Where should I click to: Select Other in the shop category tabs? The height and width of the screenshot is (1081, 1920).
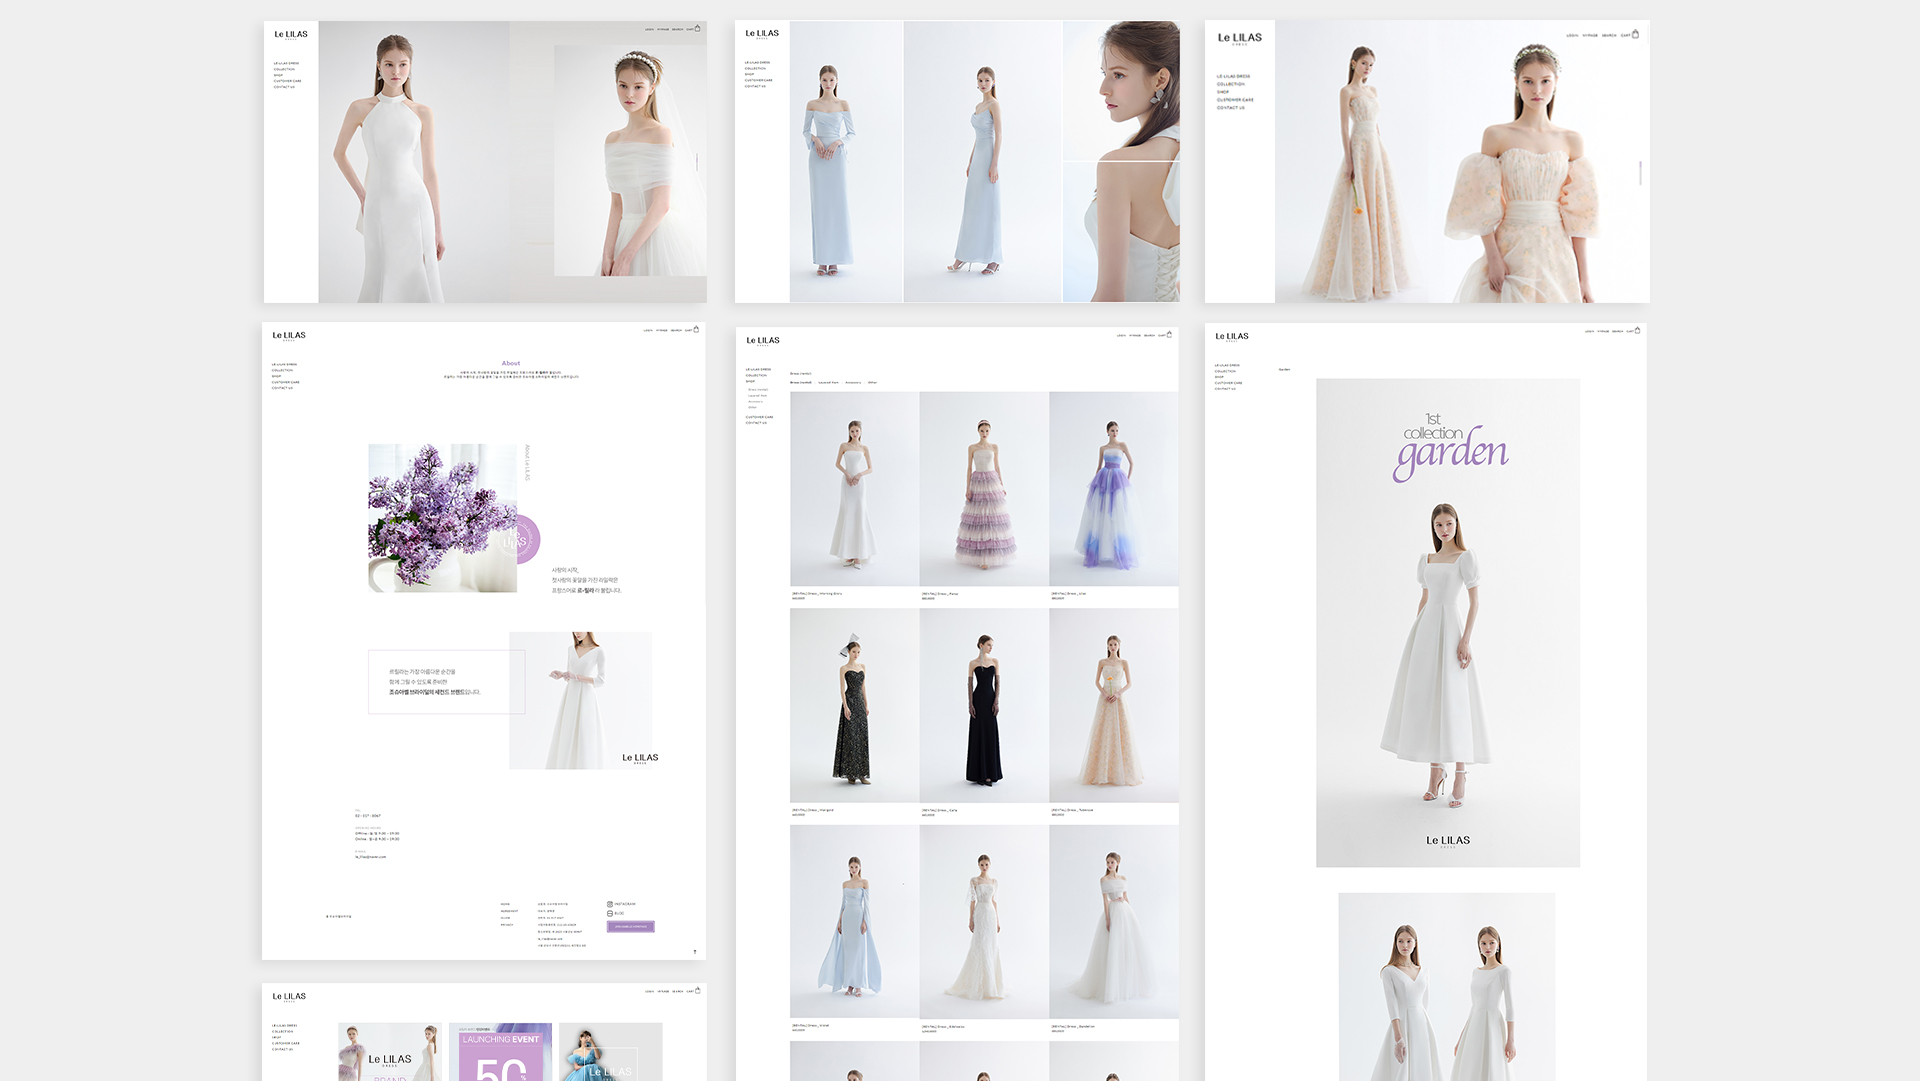[872, 382]
